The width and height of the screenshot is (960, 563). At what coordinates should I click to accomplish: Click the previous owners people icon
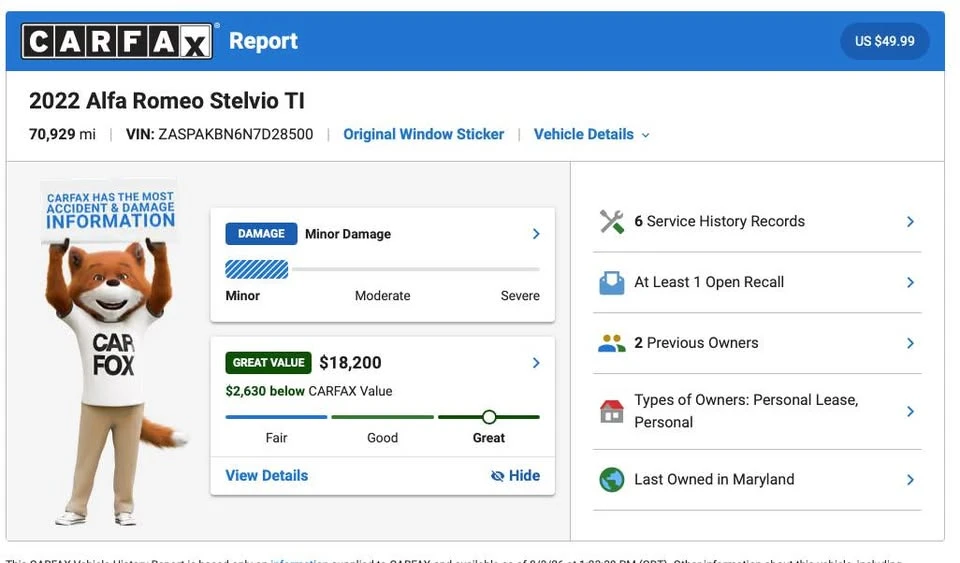click(x=612, y=343)
